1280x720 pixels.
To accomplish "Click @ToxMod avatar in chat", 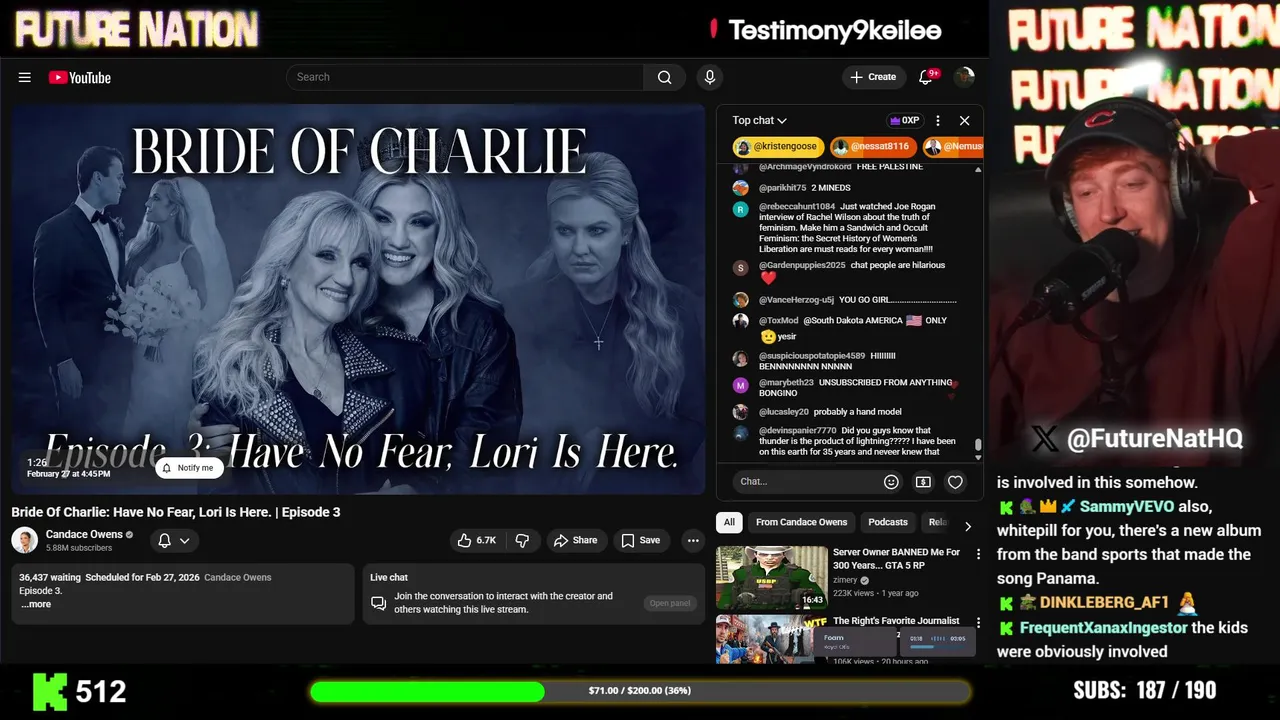I will point(740,321).
